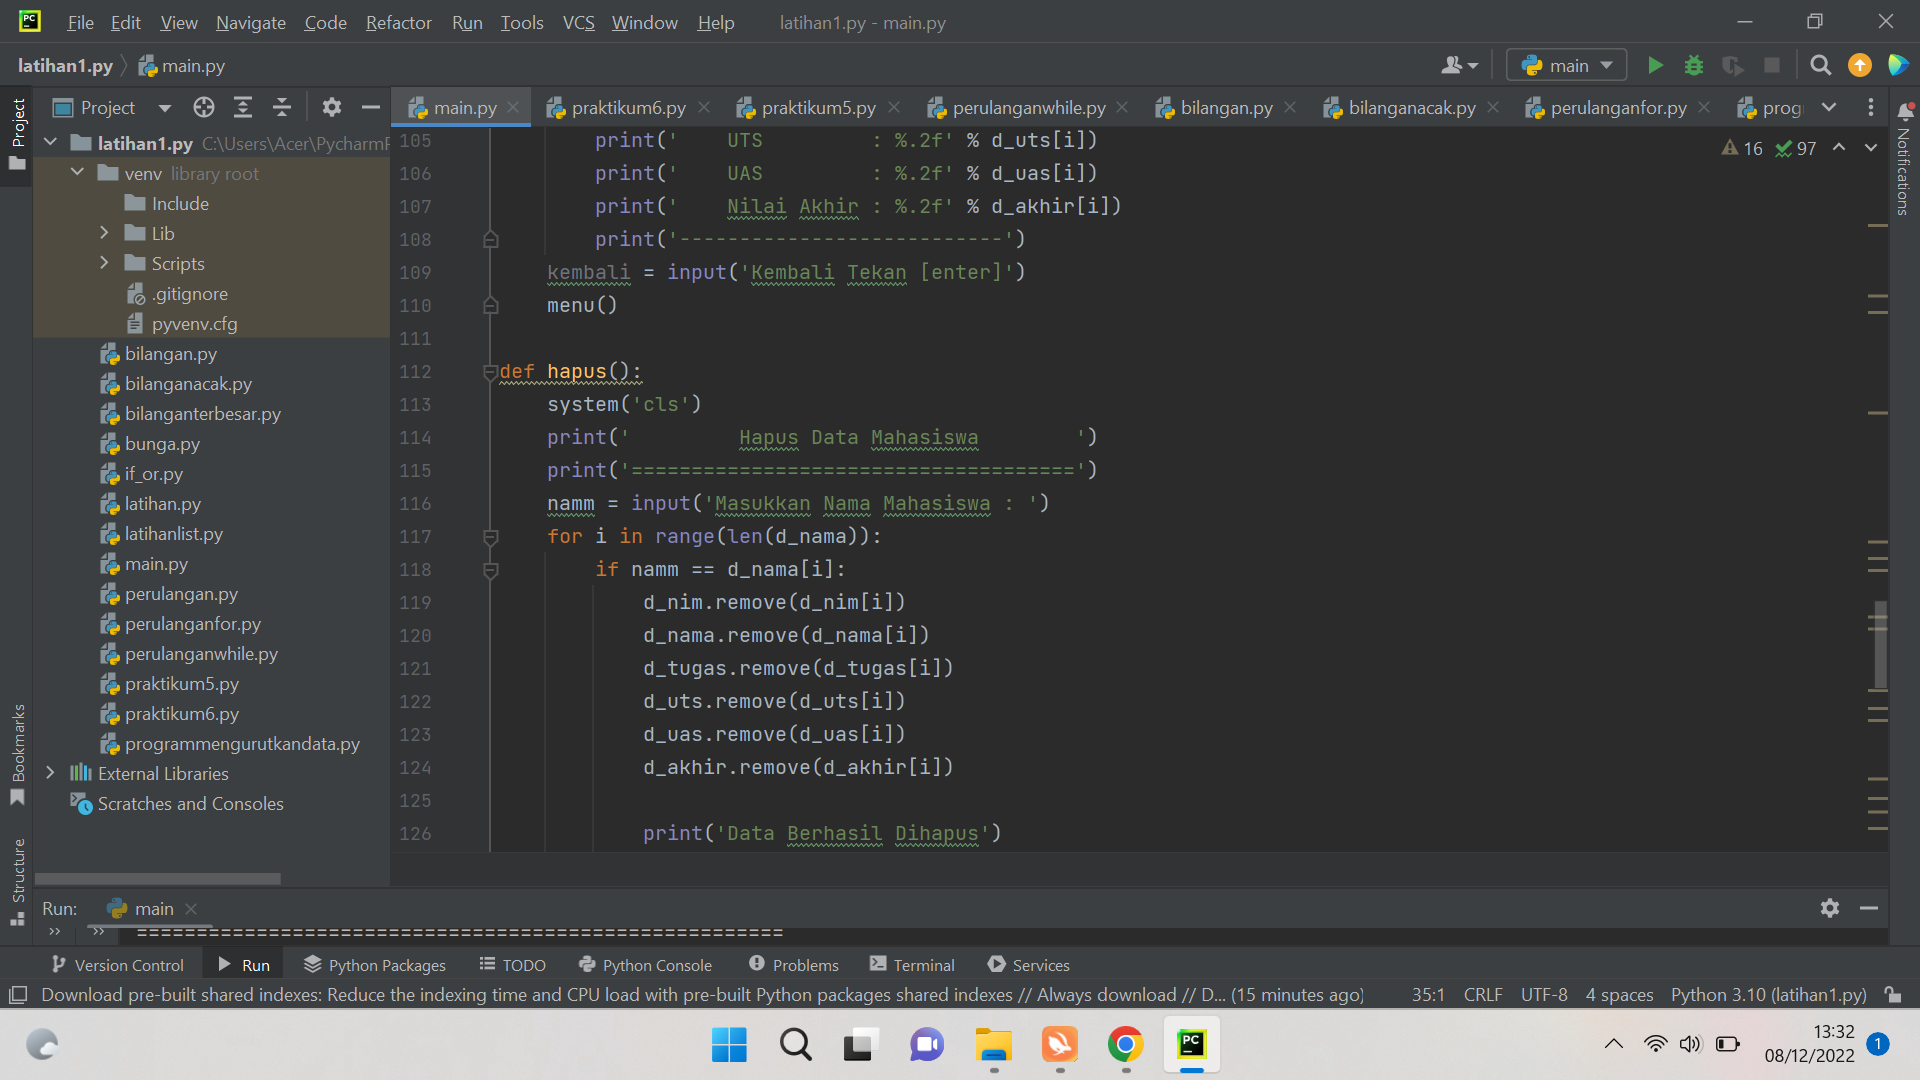Select opened file target icon in Project panel
This screenshot has width=1920, height=1080.
pos(204,108)
